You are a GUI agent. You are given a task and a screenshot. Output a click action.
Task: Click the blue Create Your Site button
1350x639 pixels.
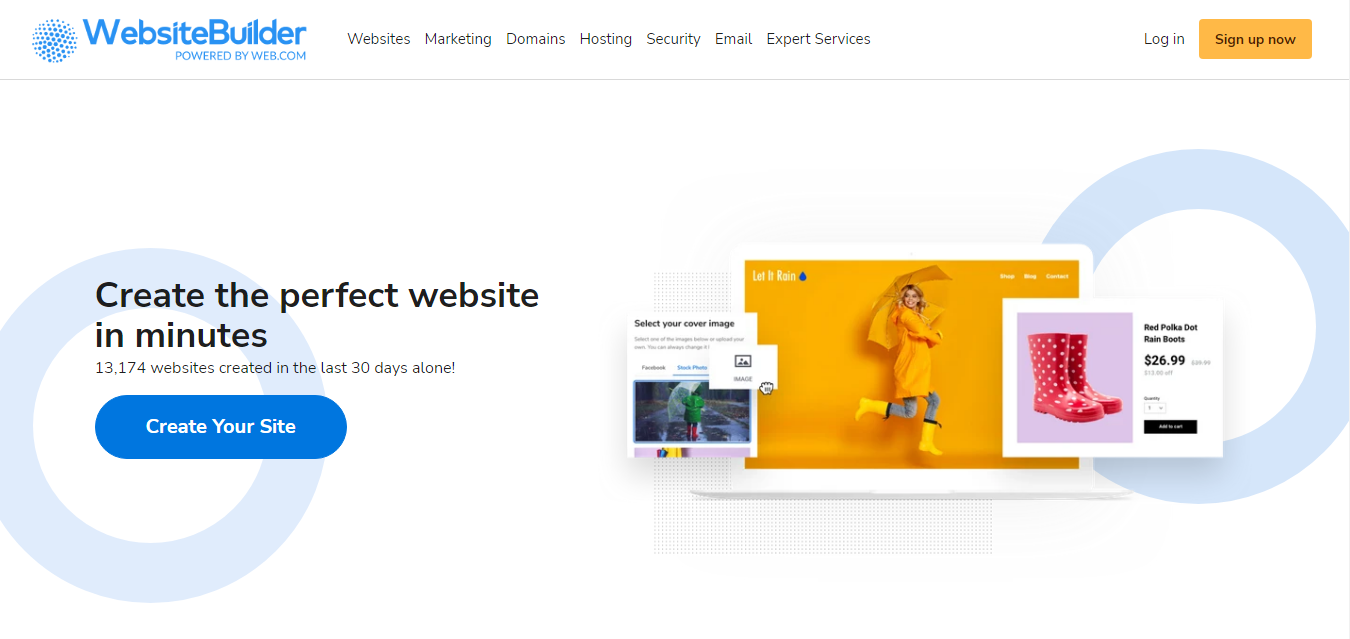tap(221, 427)
